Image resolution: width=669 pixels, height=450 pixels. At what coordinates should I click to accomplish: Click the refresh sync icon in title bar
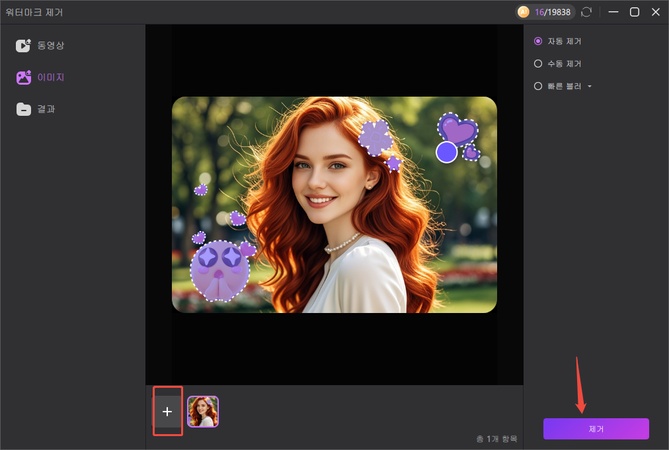(x=586, y=12)
